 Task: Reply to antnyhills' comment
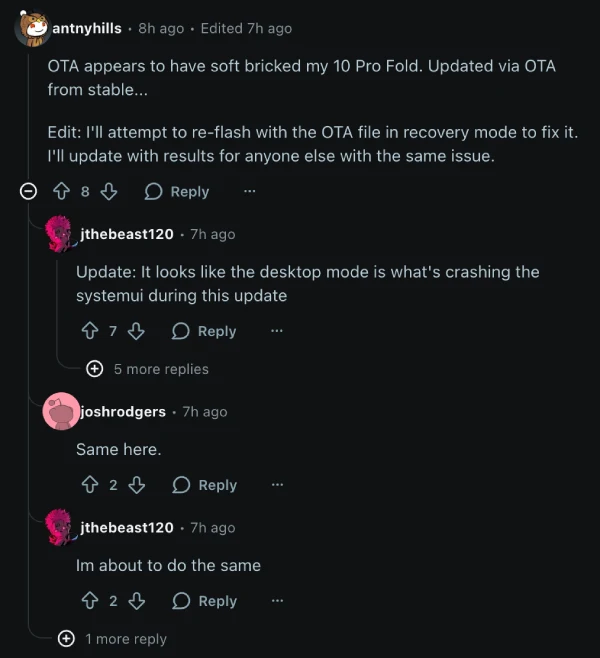[177, 192]
